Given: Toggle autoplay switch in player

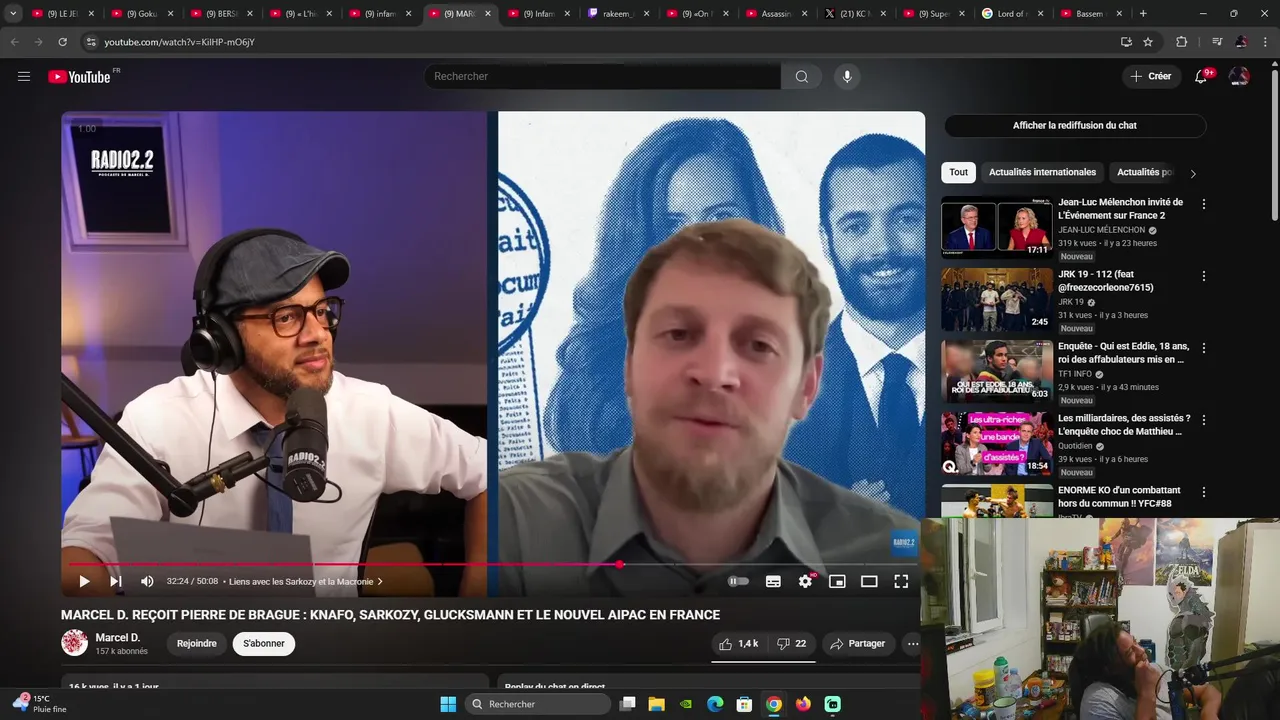Looking at the screenshot, I should coord(739,581).
